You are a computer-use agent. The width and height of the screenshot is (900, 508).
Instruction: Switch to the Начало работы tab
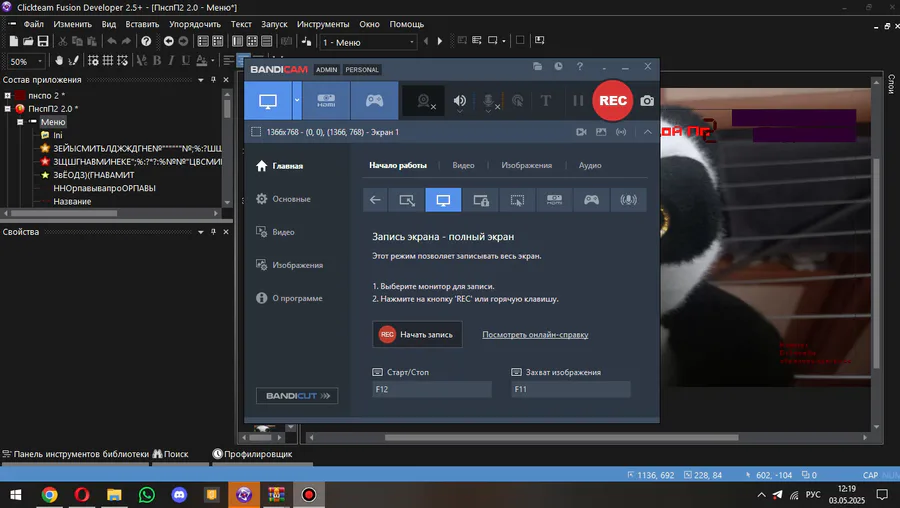[398, 165]
